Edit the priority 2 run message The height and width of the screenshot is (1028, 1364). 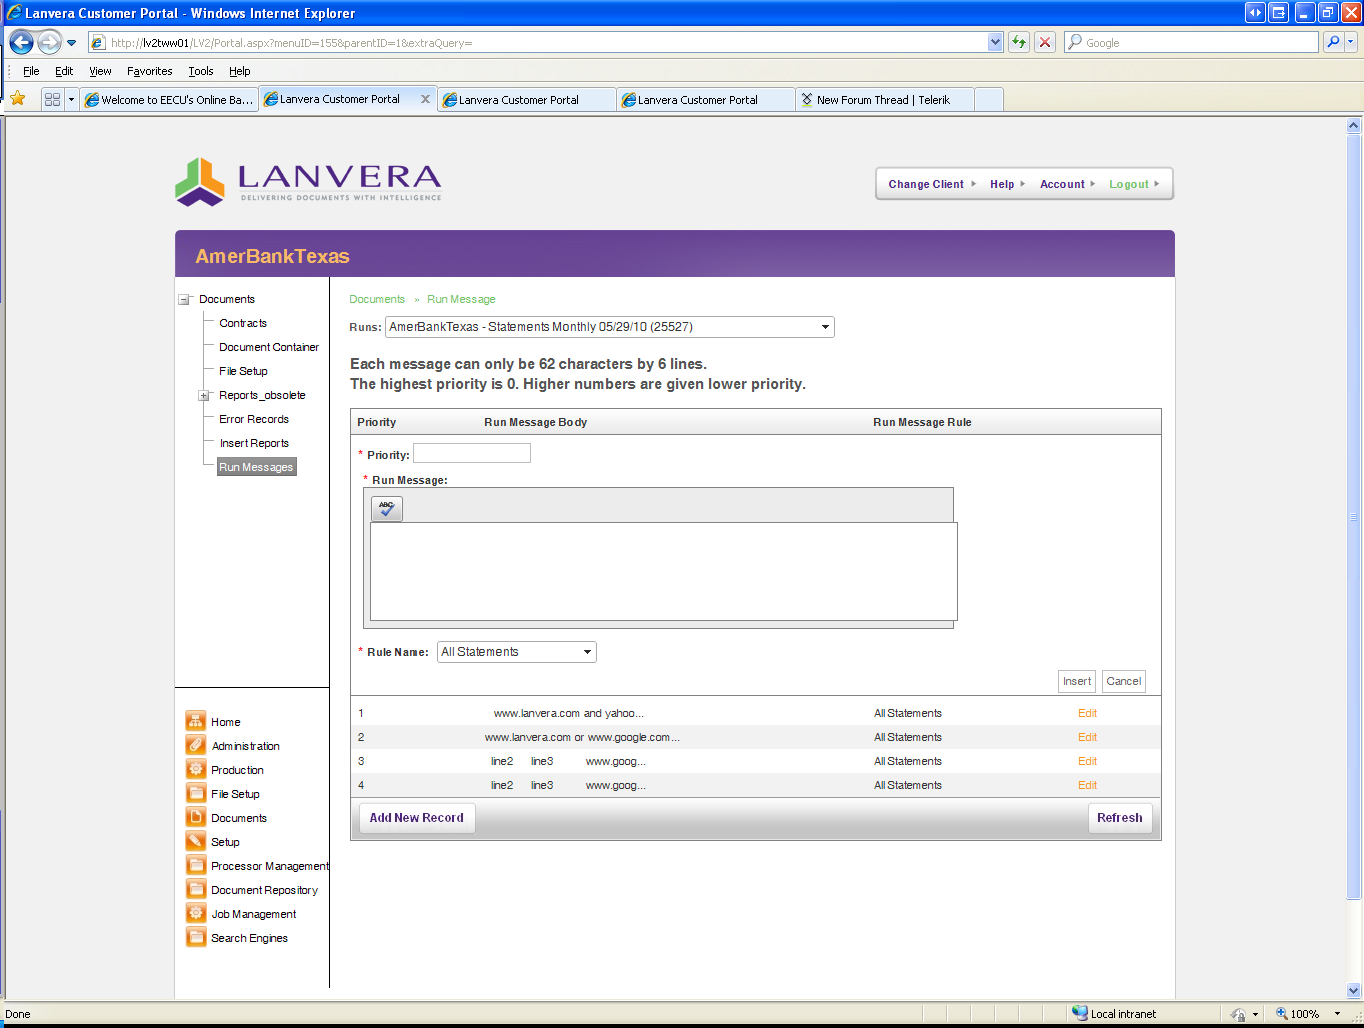(x=1087, y=737)
